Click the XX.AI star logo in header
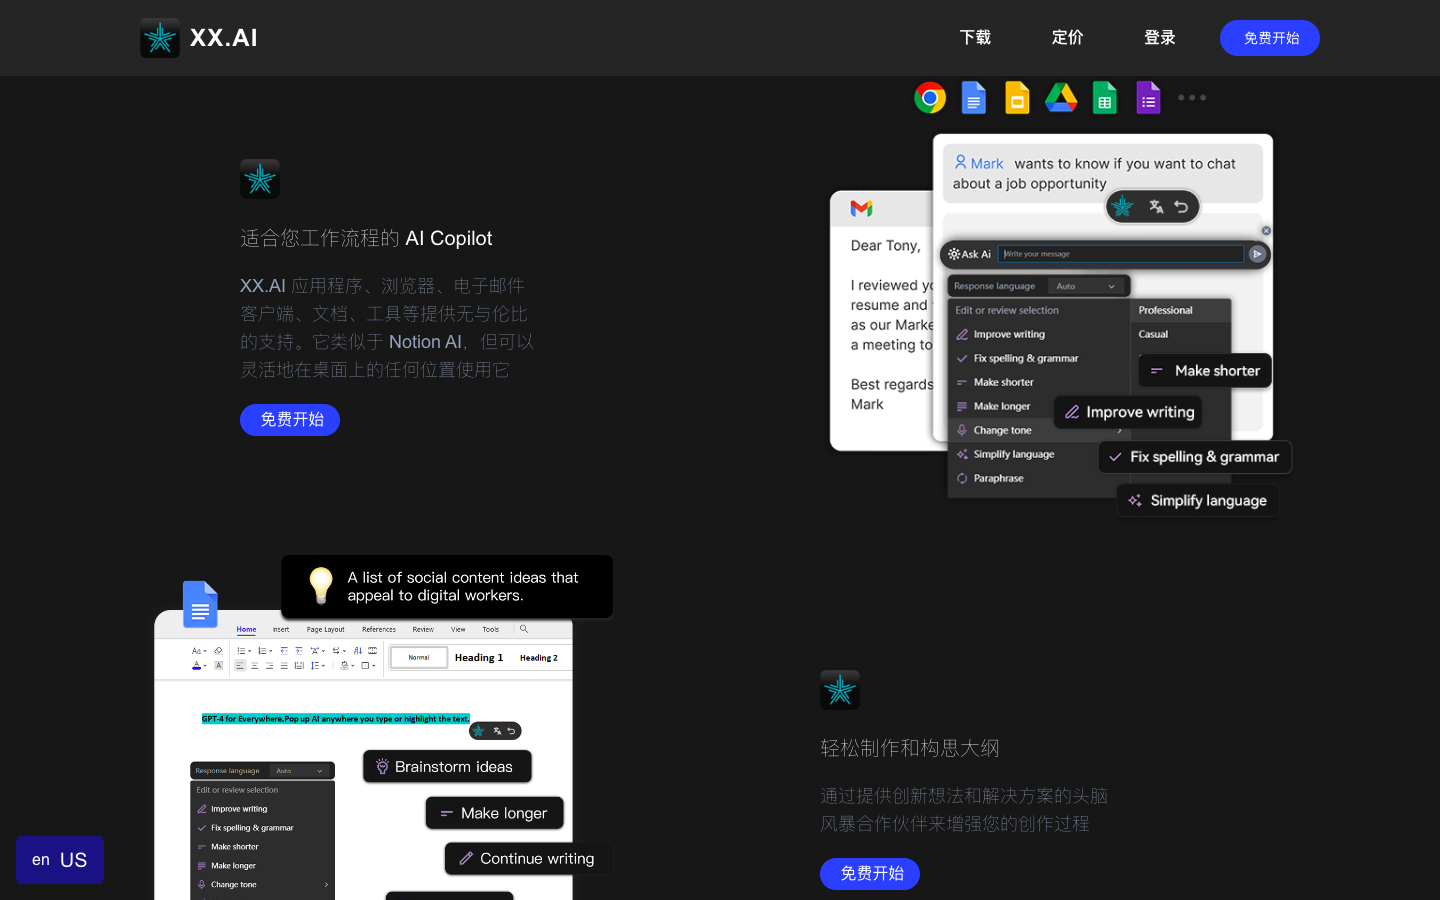Screen dimensions: 1440x900 click(160, 38)
